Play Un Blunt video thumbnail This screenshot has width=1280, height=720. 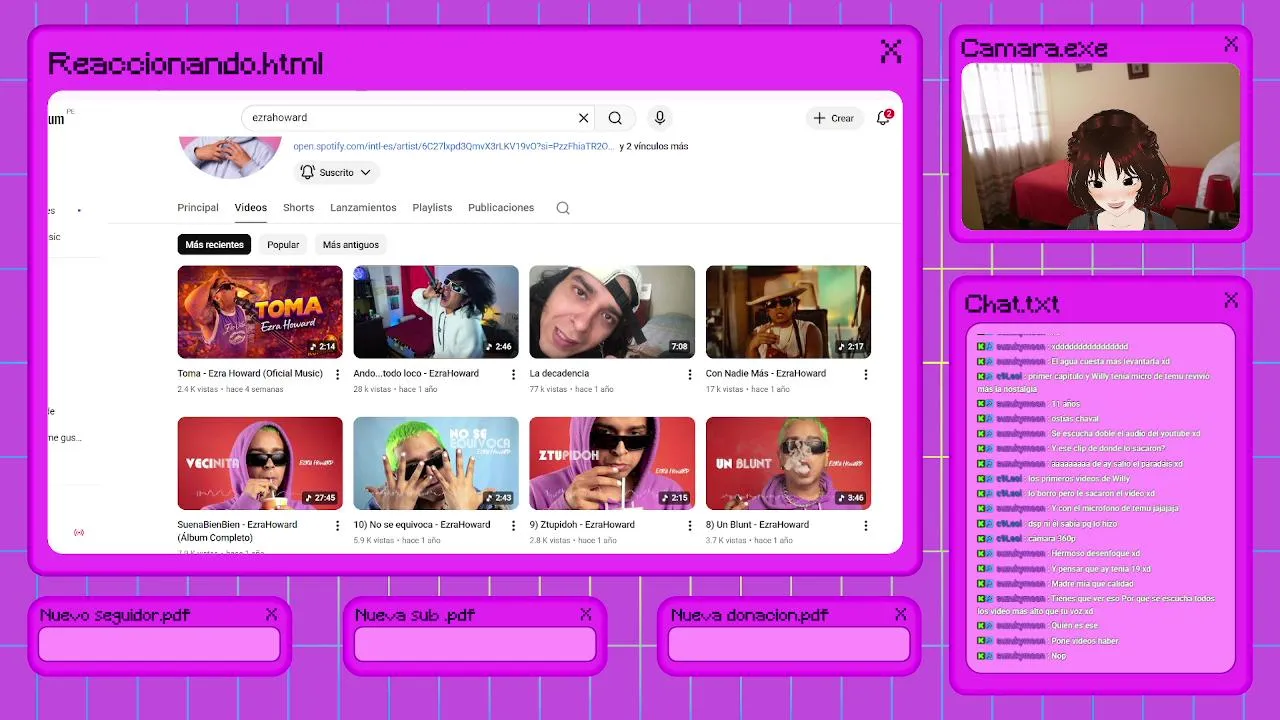tap(788, 463)
